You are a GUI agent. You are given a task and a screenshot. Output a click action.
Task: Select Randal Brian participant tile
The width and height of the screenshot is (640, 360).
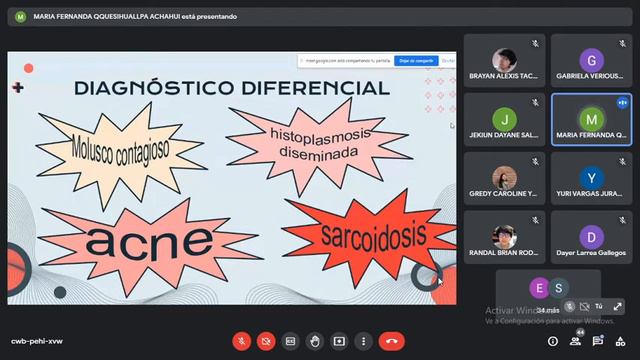click(x=504, y=237)
